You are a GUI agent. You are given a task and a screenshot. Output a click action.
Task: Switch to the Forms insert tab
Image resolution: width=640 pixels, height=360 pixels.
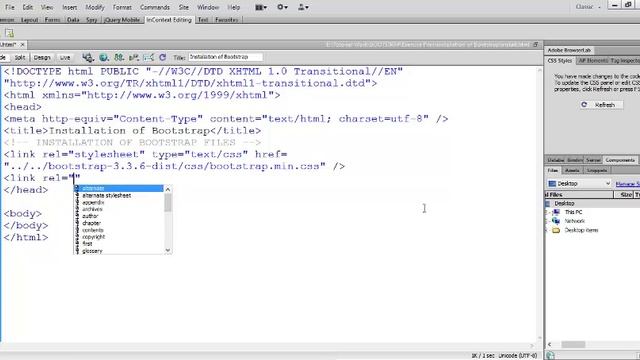point(52,20)
